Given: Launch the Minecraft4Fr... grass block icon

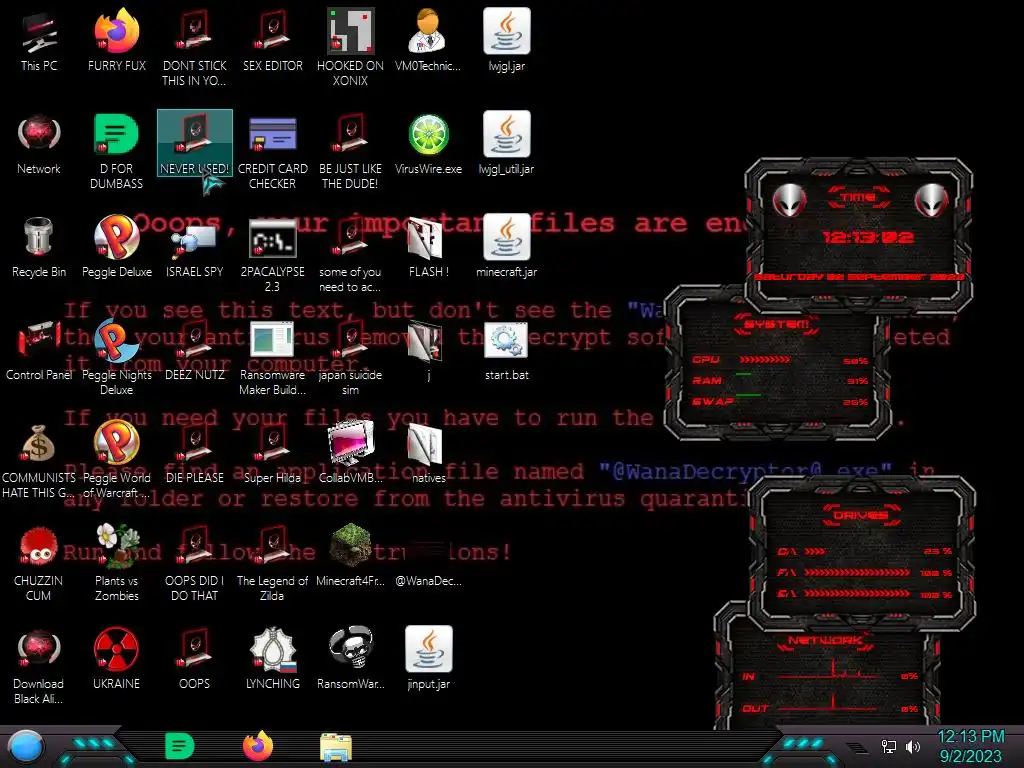Looking at the screenshot, I should [x=350, y=556].
